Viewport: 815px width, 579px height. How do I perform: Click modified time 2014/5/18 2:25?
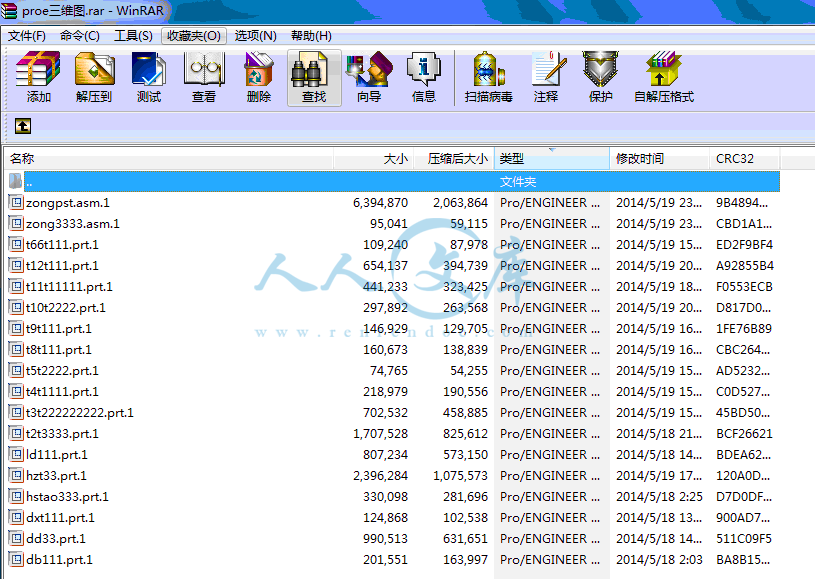click(x=659, y=496)
